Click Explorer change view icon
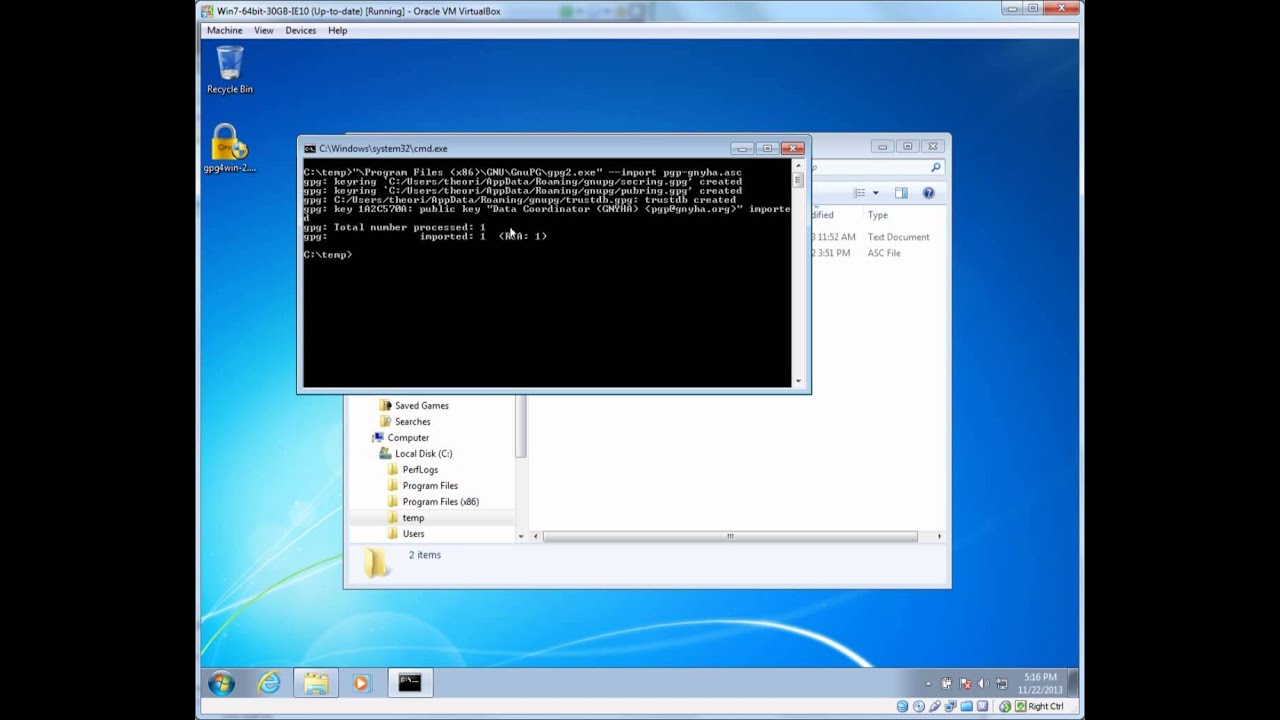This screenshot has width=1280, height=720. coord(859,193)
